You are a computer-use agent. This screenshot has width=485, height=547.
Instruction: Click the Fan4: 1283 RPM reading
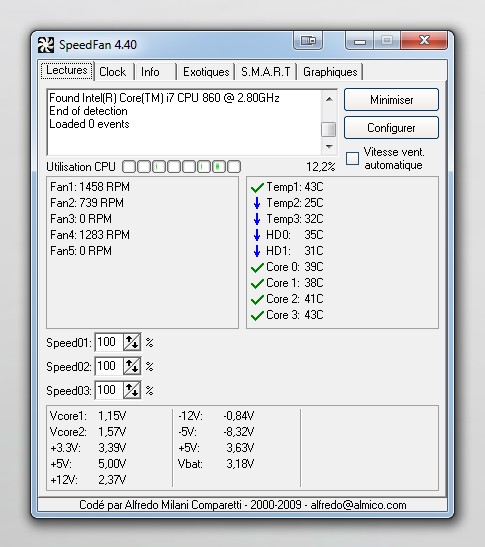click(x=90, y=235)
